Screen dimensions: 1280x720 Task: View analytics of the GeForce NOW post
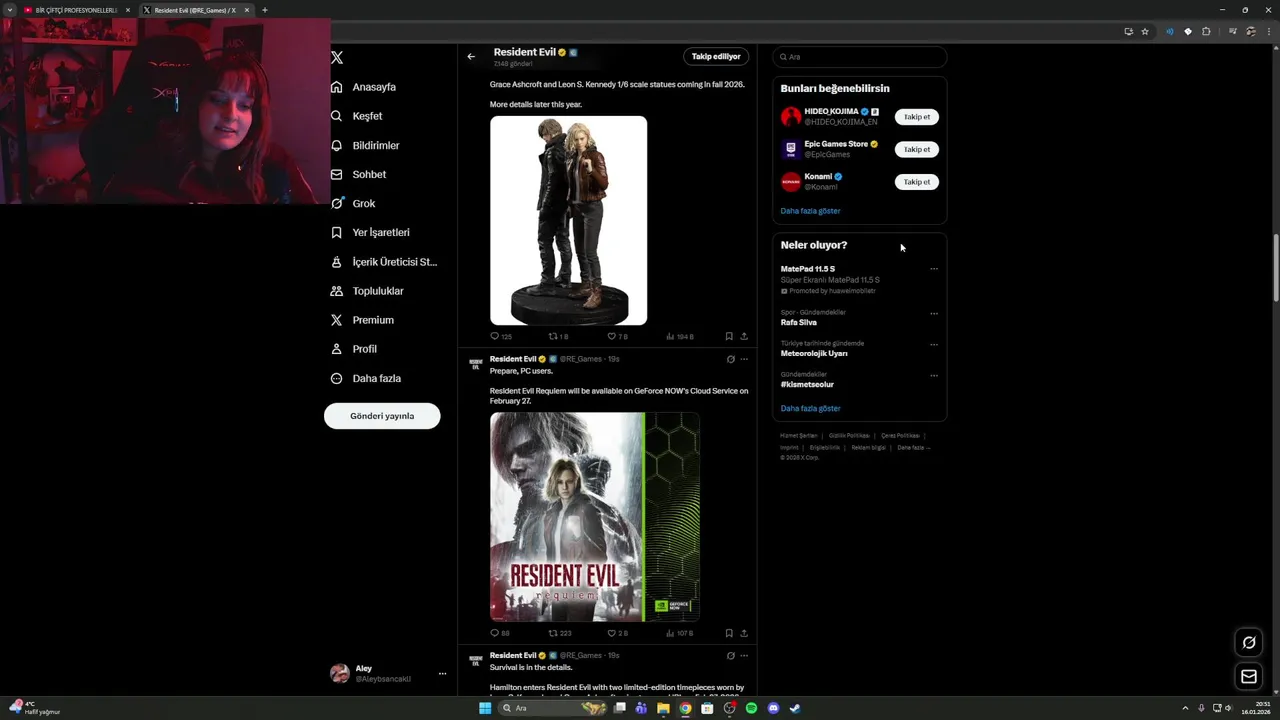[679, 633]
